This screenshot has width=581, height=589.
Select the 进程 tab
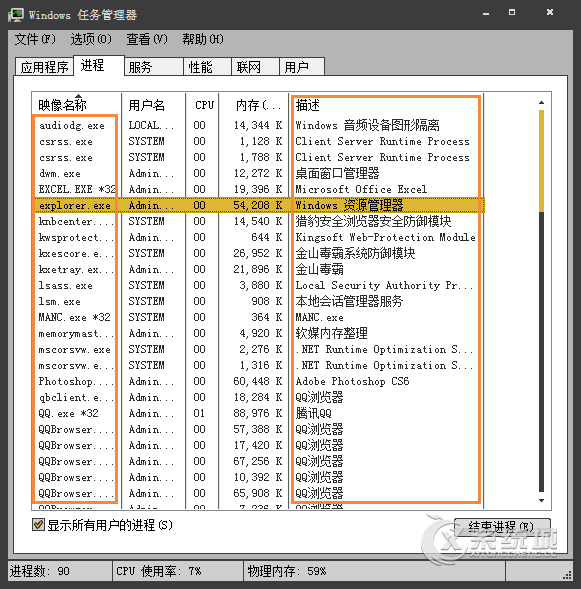pyautogui.click(x=99, y=65)
